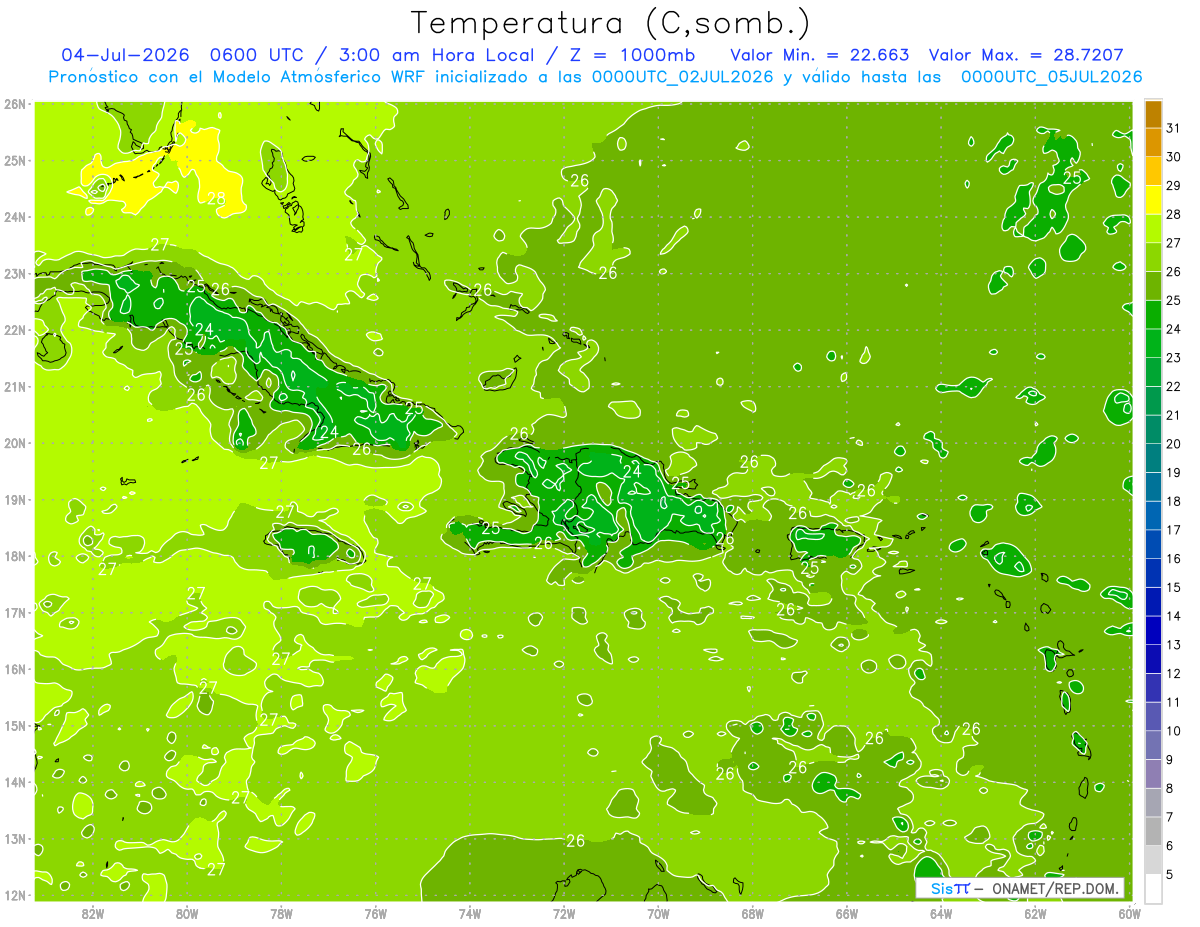Click the "12N" latitude axis label
1200x927 pixels.
click(x=14, y=895)
